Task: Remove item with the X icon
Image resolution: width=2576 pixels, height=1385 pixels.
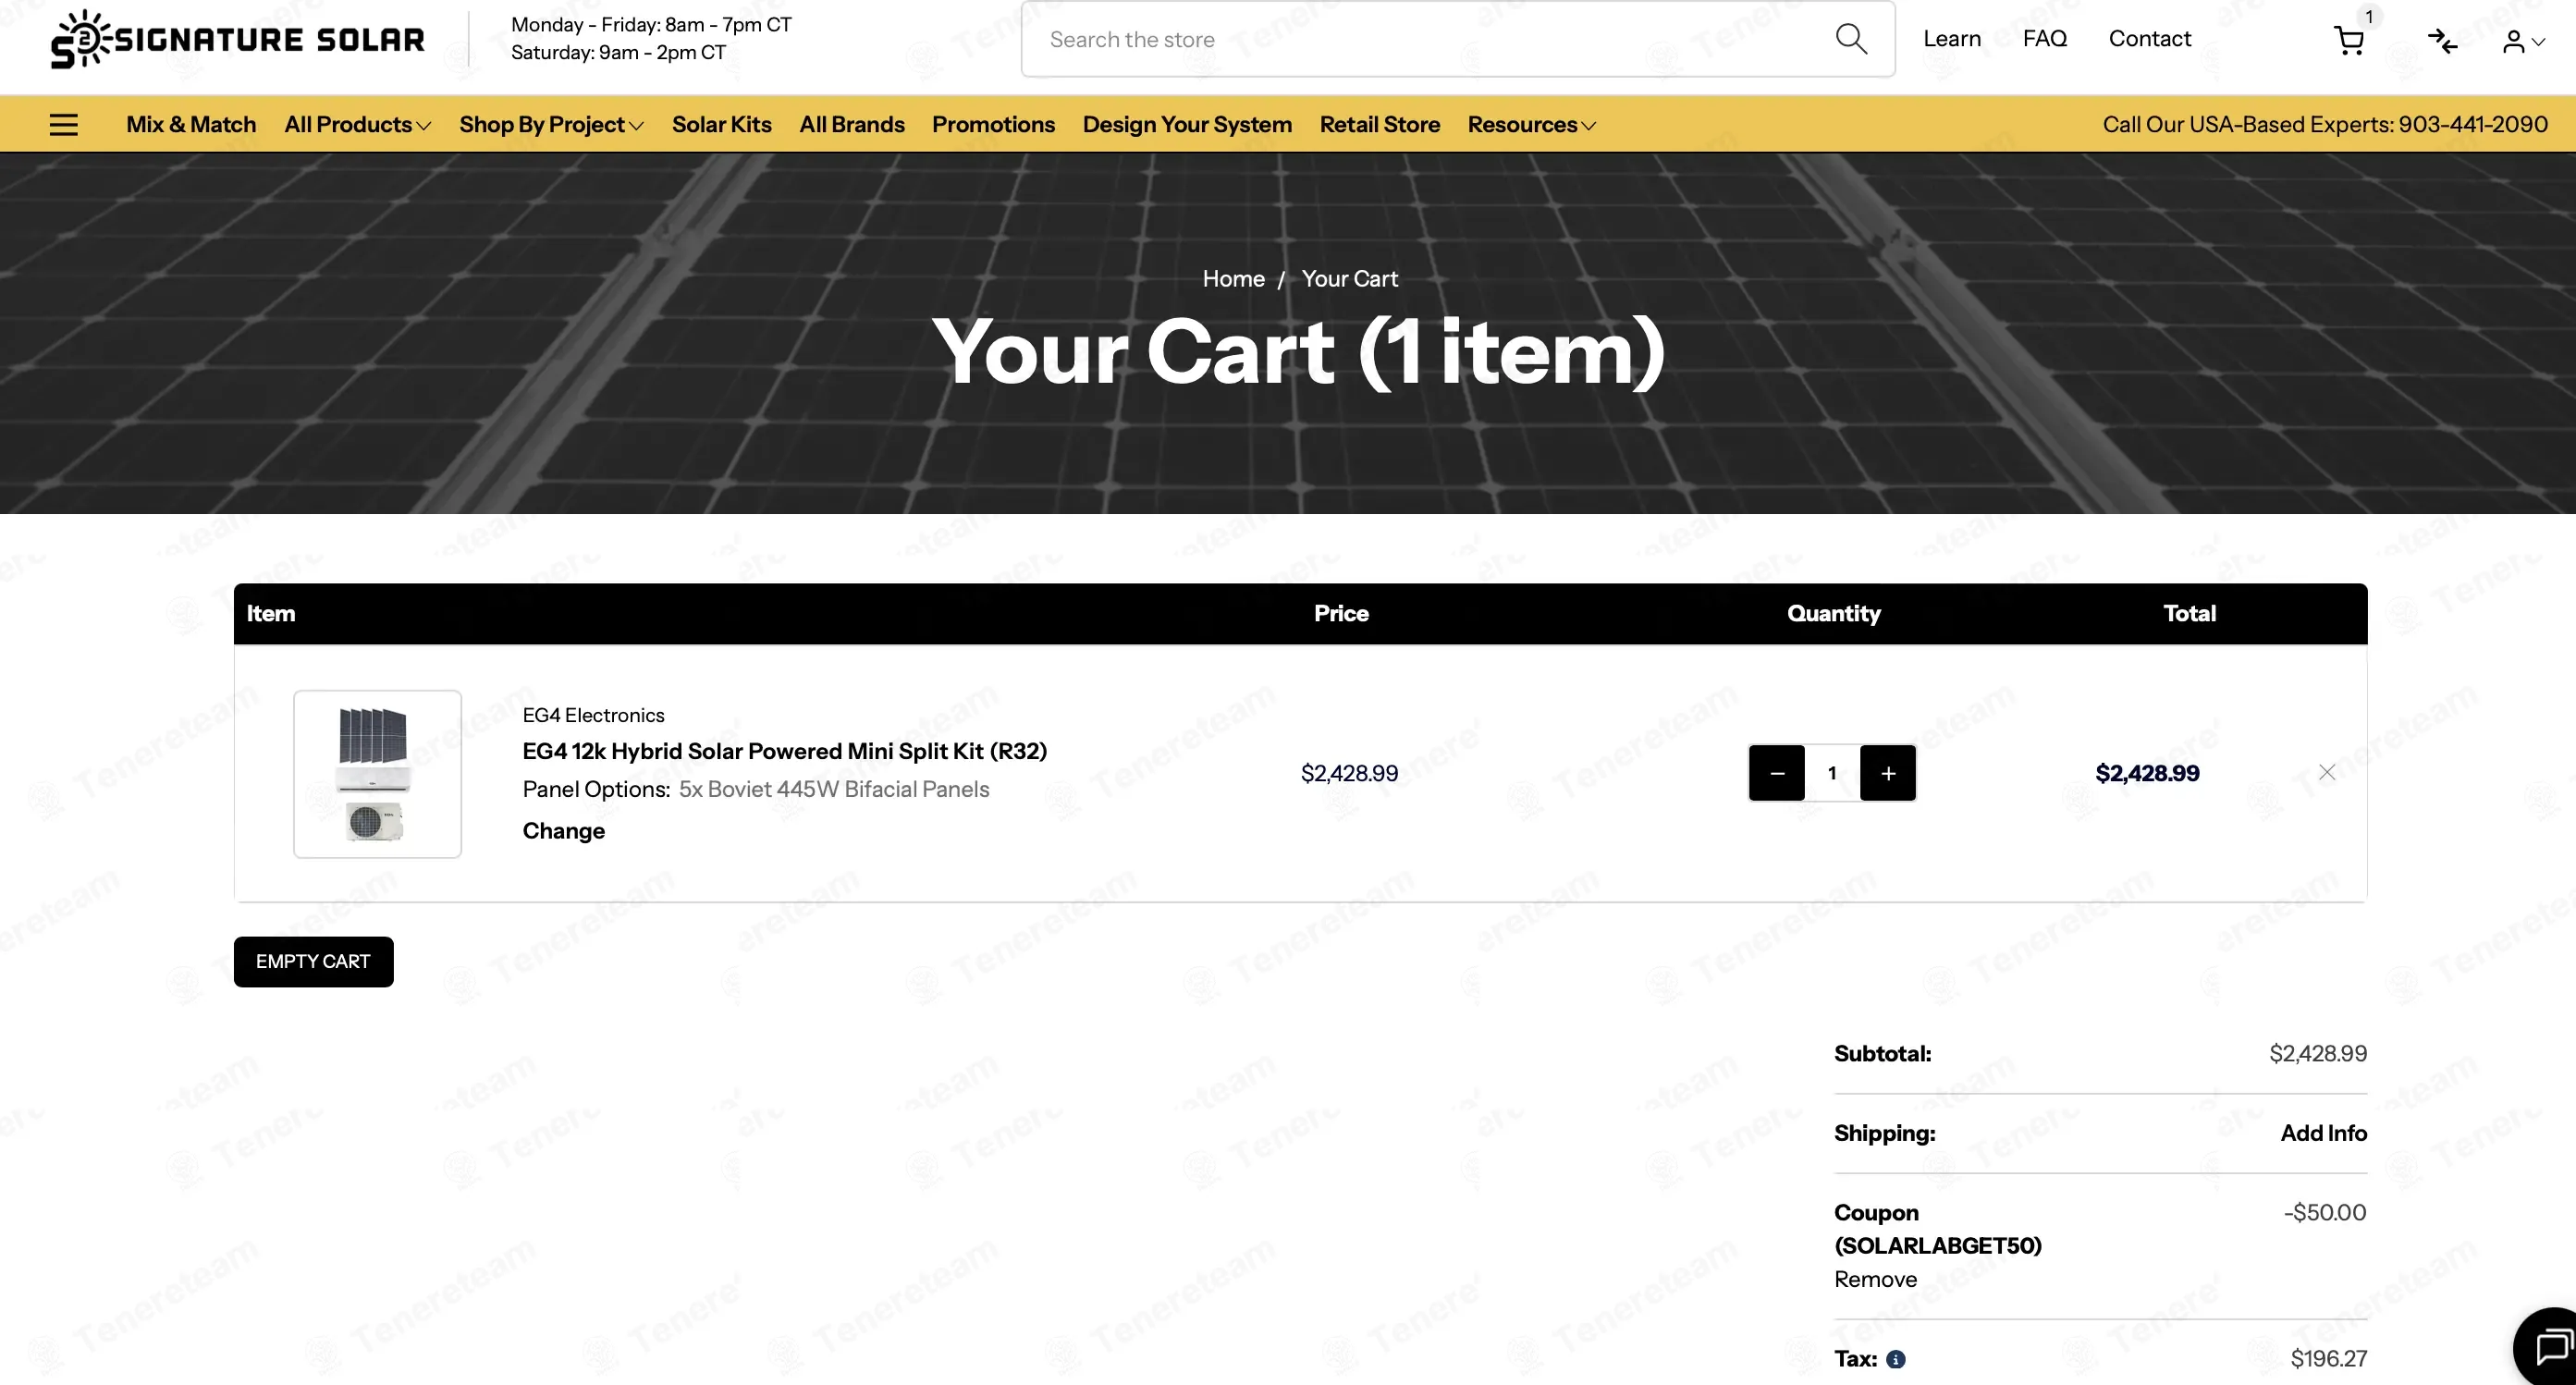Action: (x=2327, y=772)
